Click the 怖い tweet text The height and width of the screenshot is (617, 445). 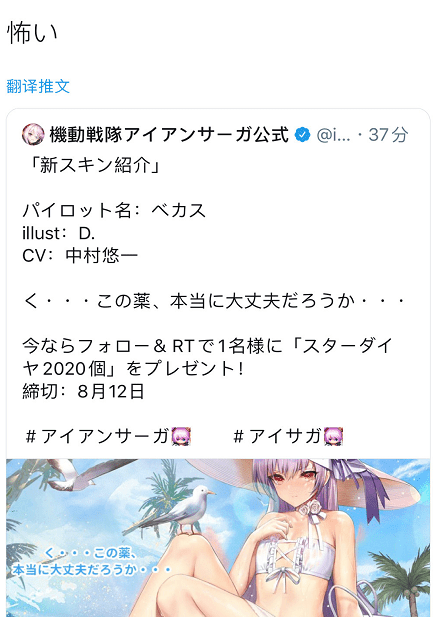(32, 33)
